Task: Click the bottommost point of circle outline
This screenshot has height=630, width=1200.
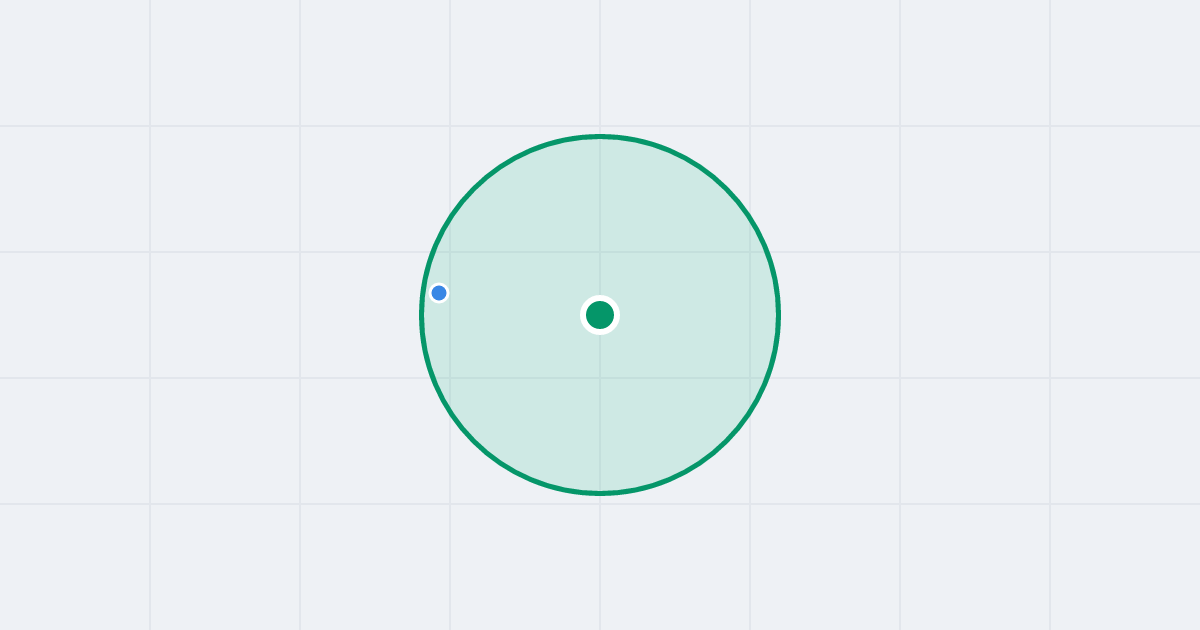Action: [x=600, y=493]
